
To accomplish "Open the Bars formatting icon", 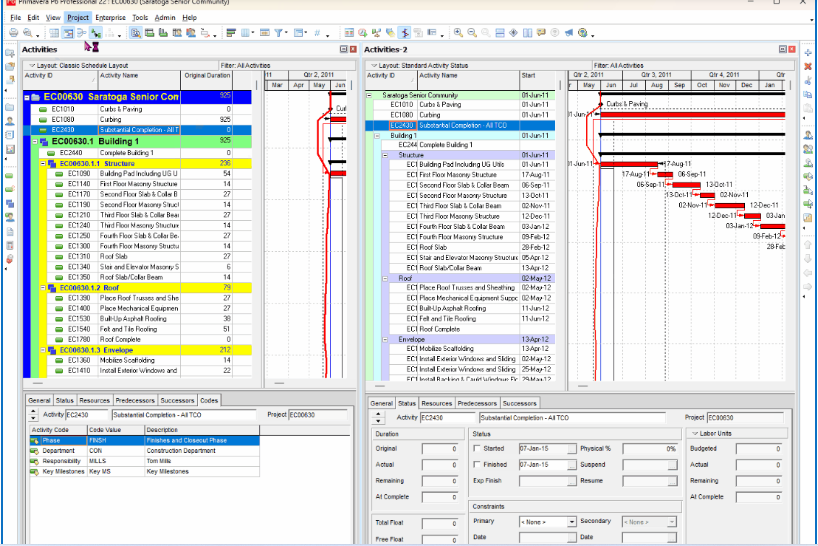I will 231,33.
